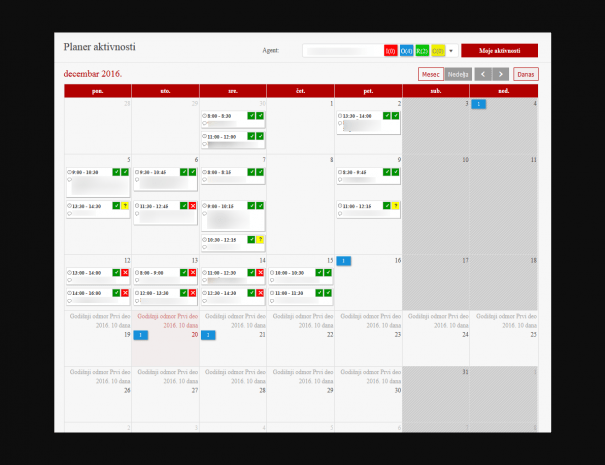Click the Moje aktivnosti button

499,50
